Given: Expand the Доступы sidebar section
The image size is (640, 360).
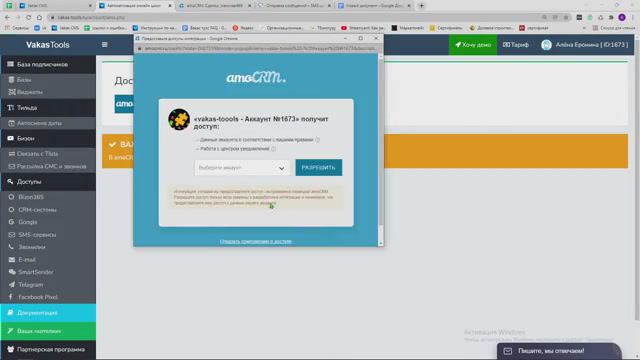Looking at the screenshot, I should pos(48,182).
